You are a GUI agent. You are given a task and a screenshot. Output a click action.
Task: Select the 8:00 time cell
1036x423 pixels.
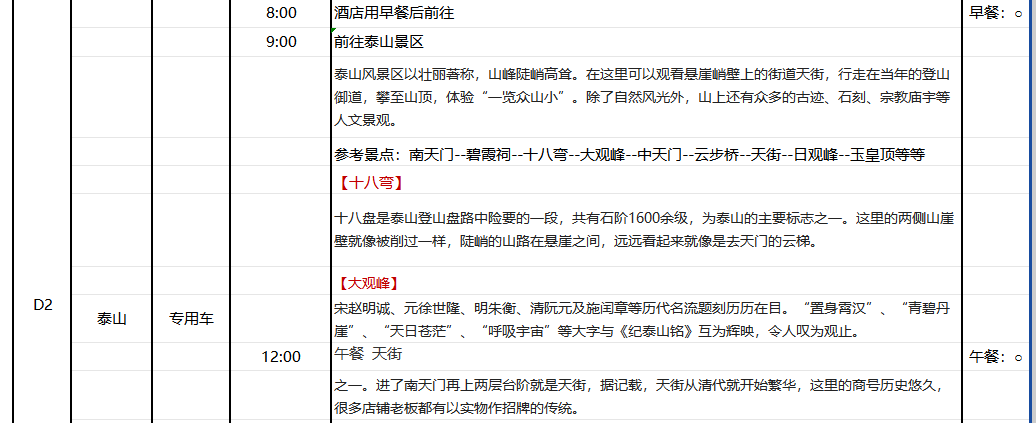(x=281, y=14)
